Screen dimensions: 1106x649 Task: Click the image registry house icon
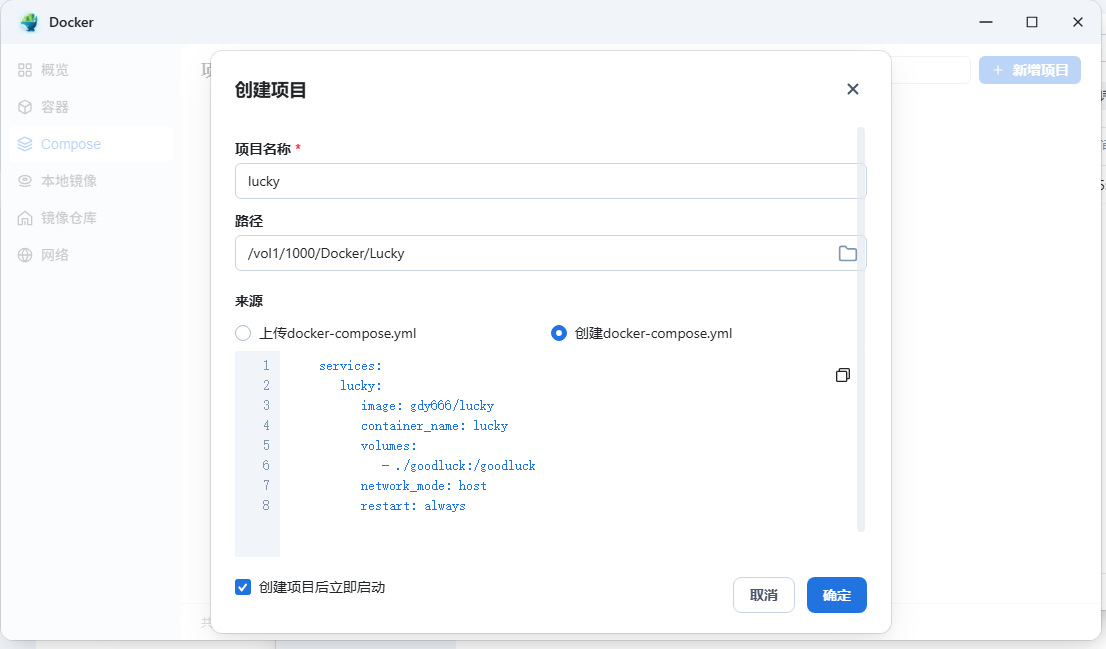[25, 218]
